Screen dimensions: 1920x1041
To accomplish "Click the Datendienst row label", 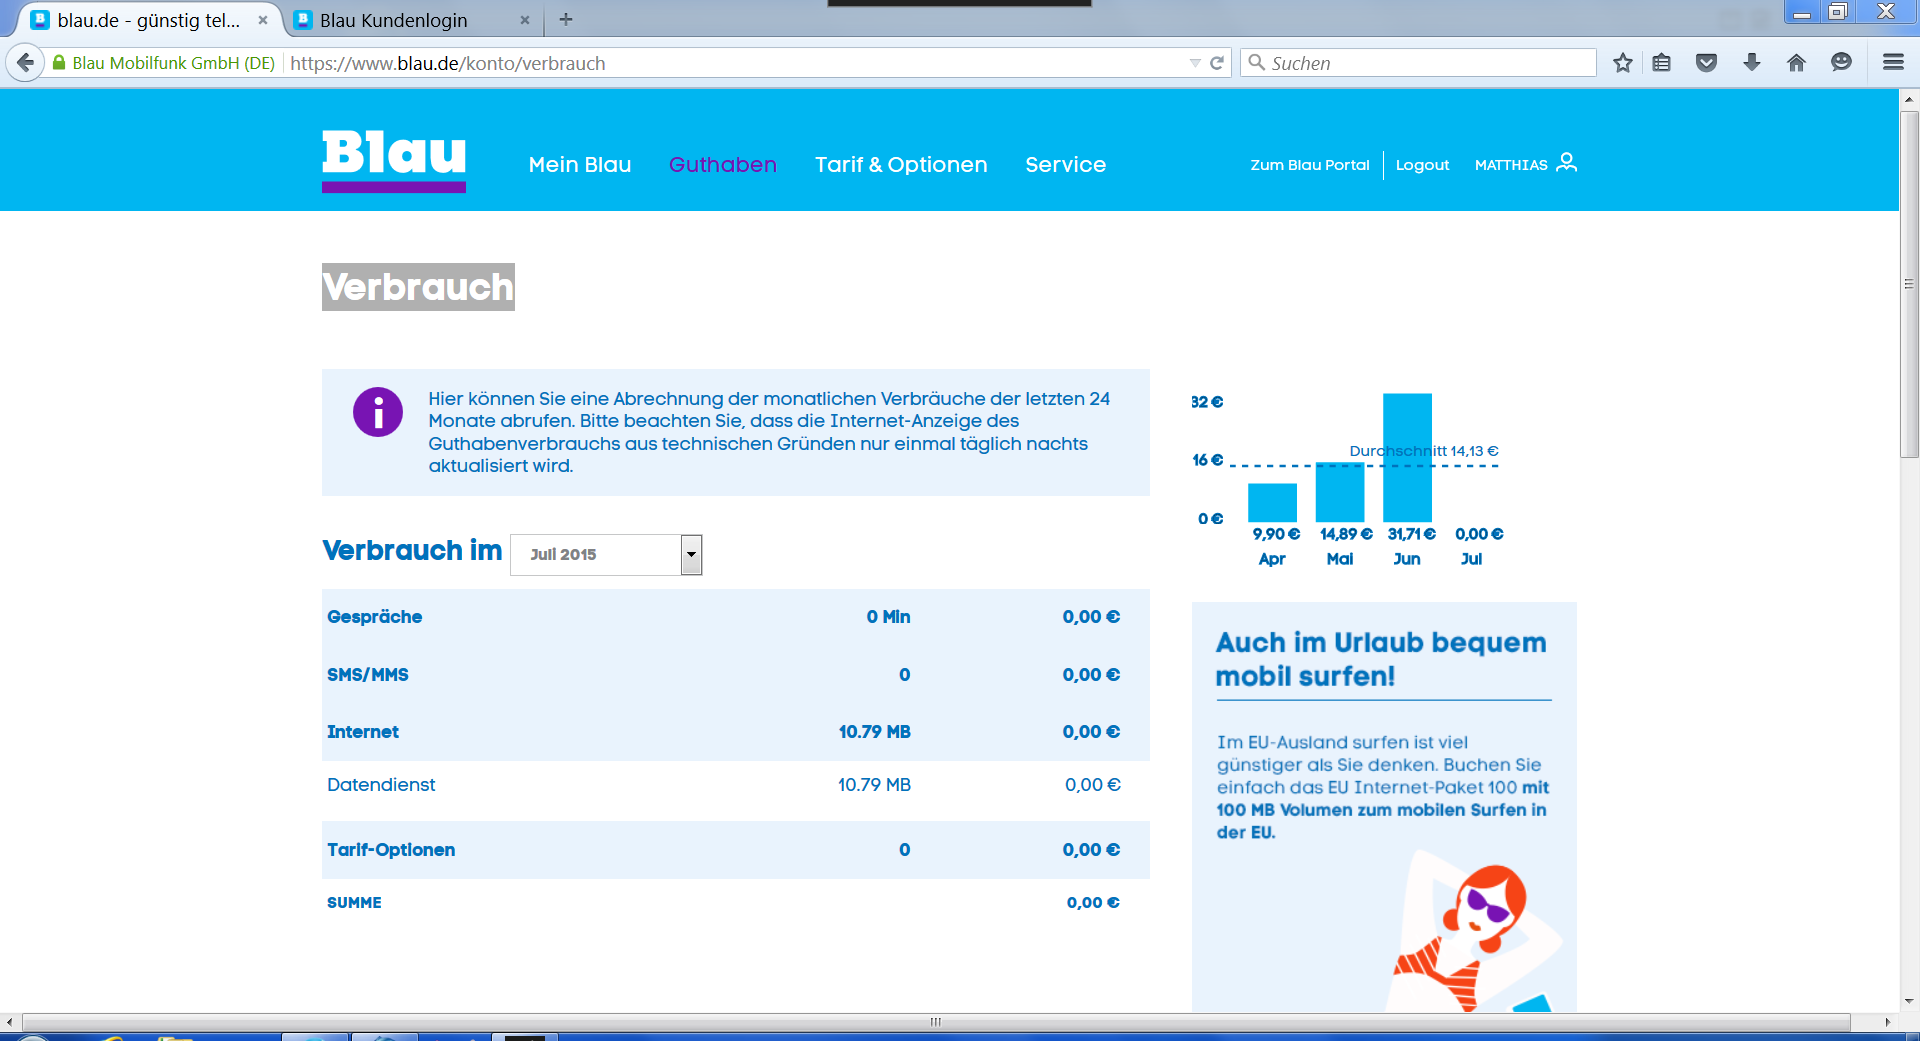I will pyautogui.click(x=381, y=785).
